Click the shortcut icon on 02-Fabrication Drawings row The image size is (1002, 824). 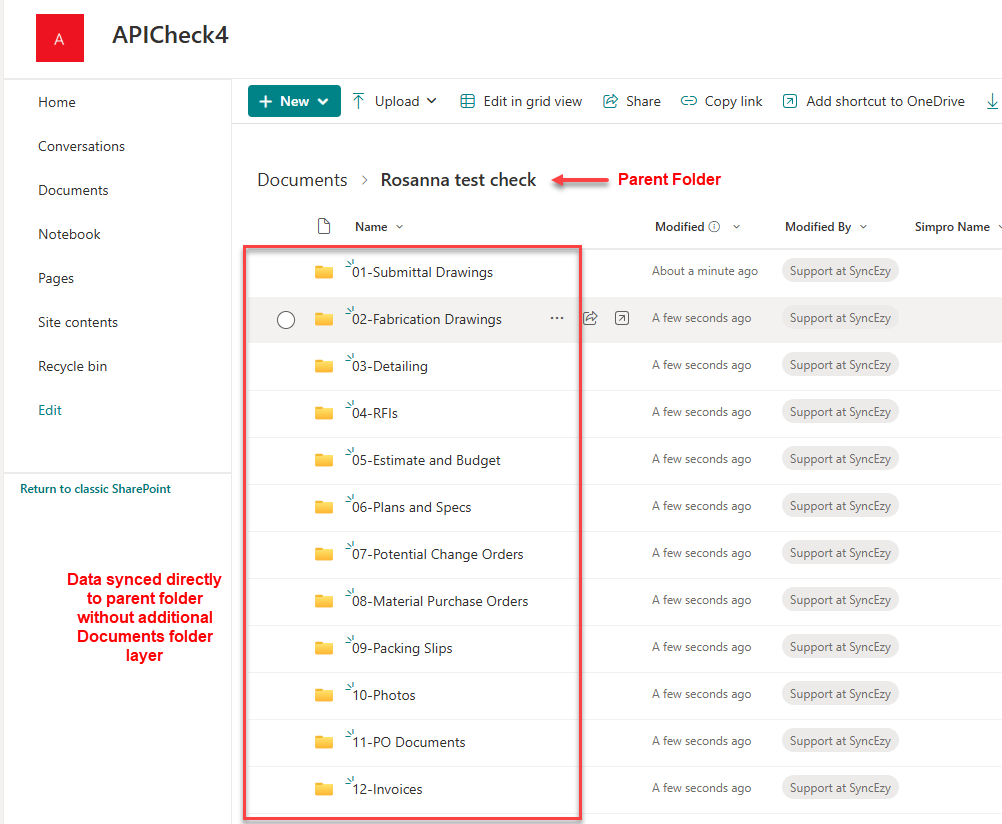622,318
